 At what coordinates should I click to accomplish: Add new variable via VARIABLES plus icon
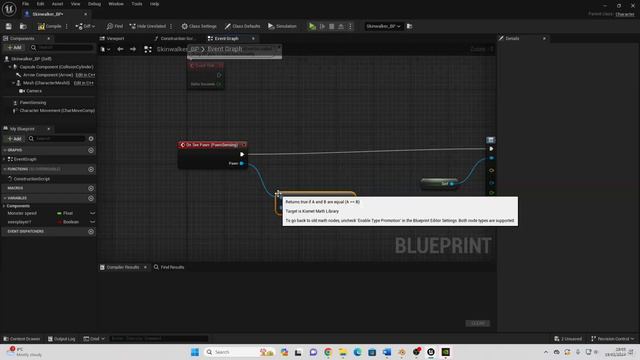(91, 198)
